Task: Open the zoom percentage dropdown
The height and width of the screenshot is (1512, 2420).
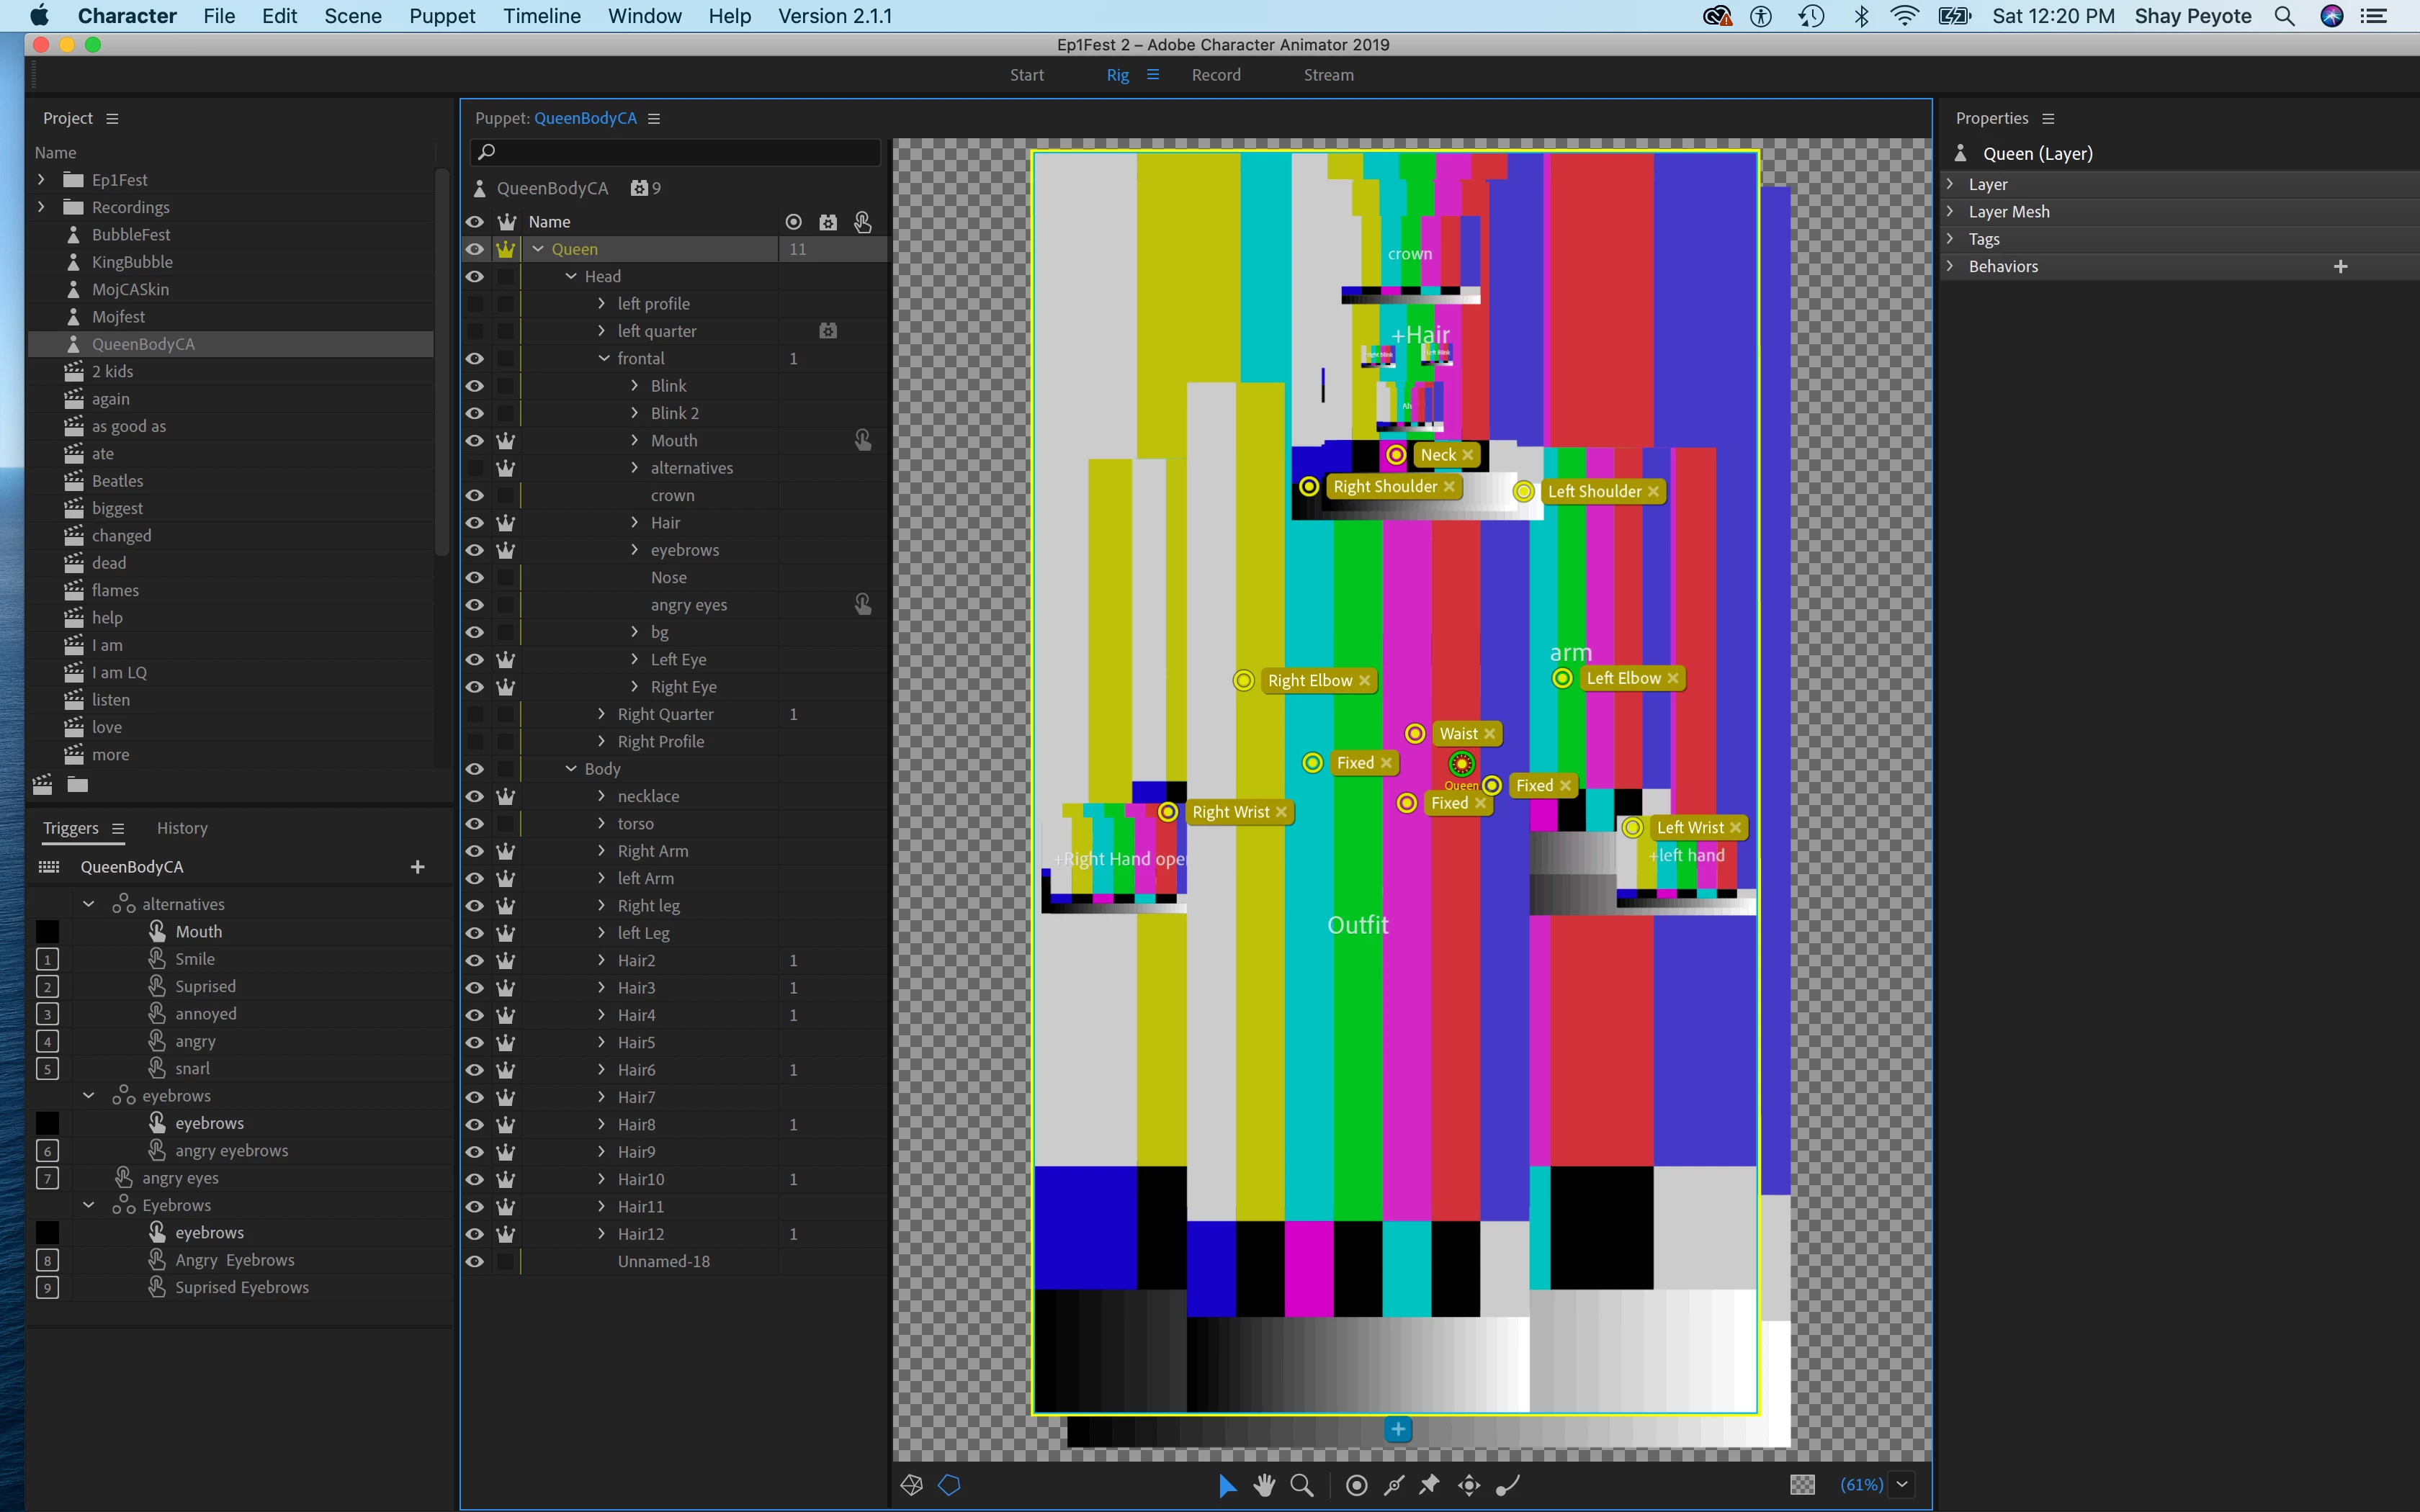Action: [x=1902, y=1485]
